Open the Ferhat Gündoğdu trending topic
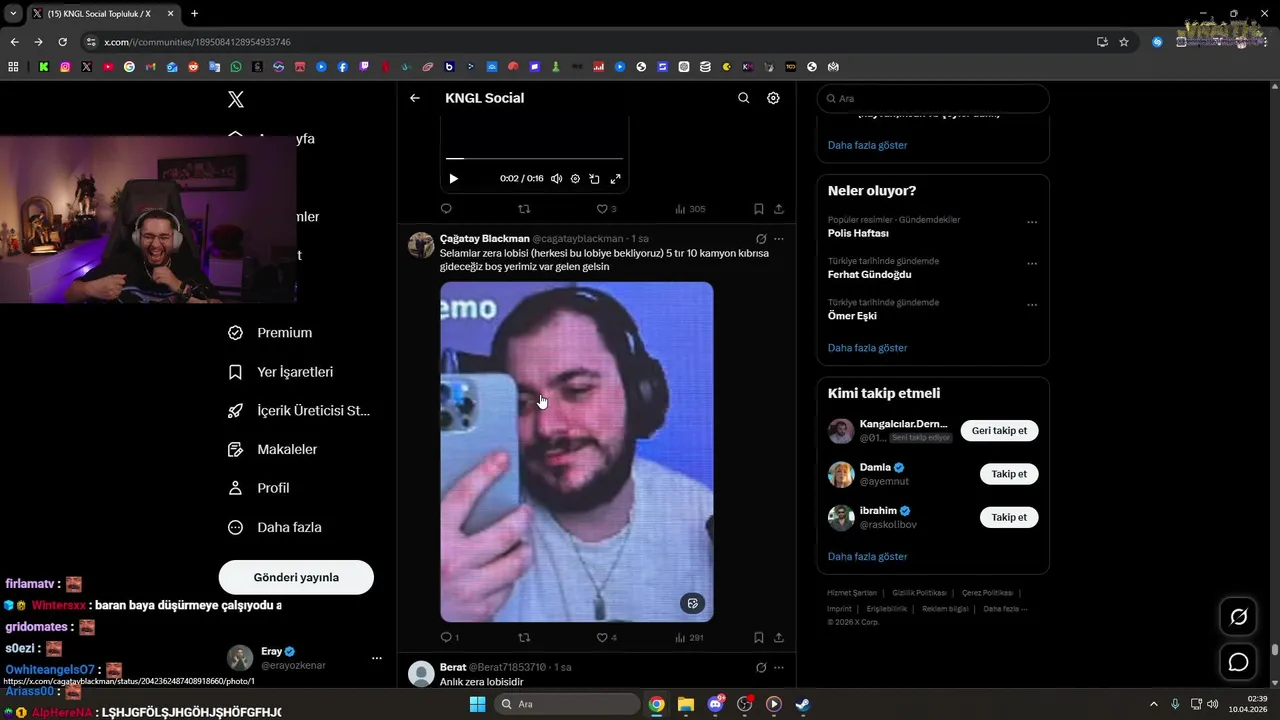This screenshot has width=1280, height=720. click(x=869, y=275)
